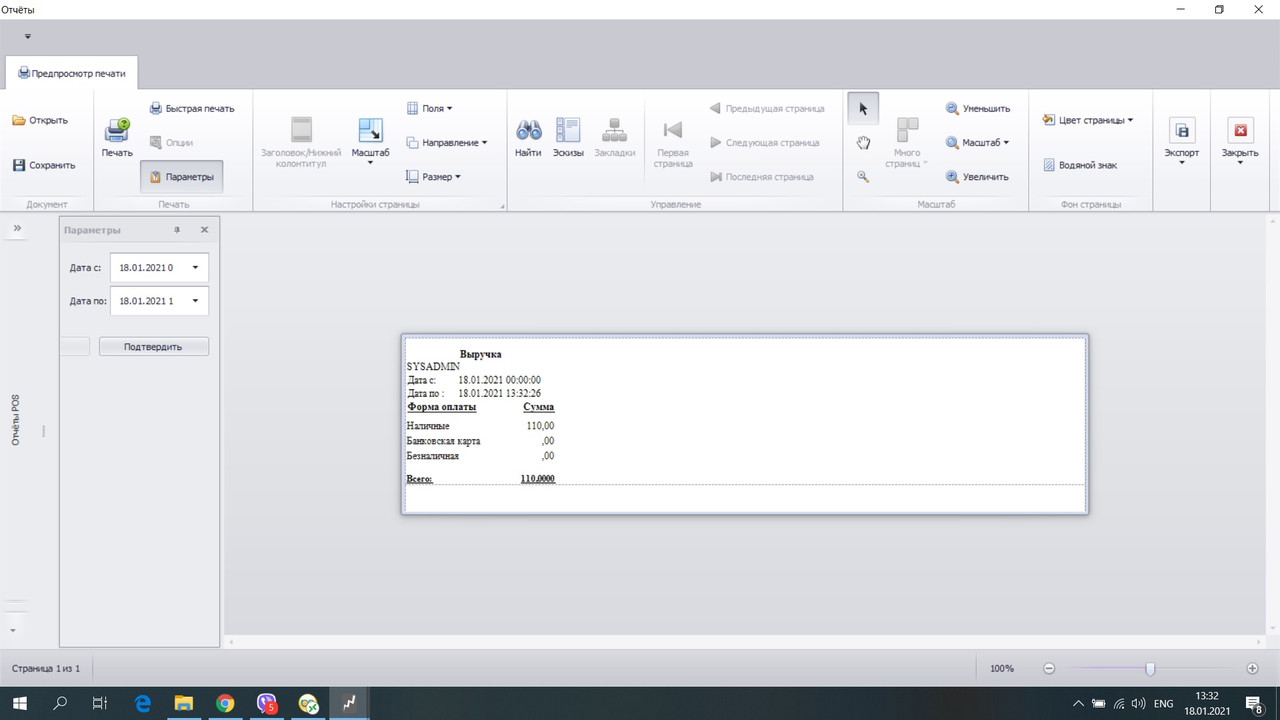
Task: Click the zoom plus button
Action: [x=1252, y=668]
